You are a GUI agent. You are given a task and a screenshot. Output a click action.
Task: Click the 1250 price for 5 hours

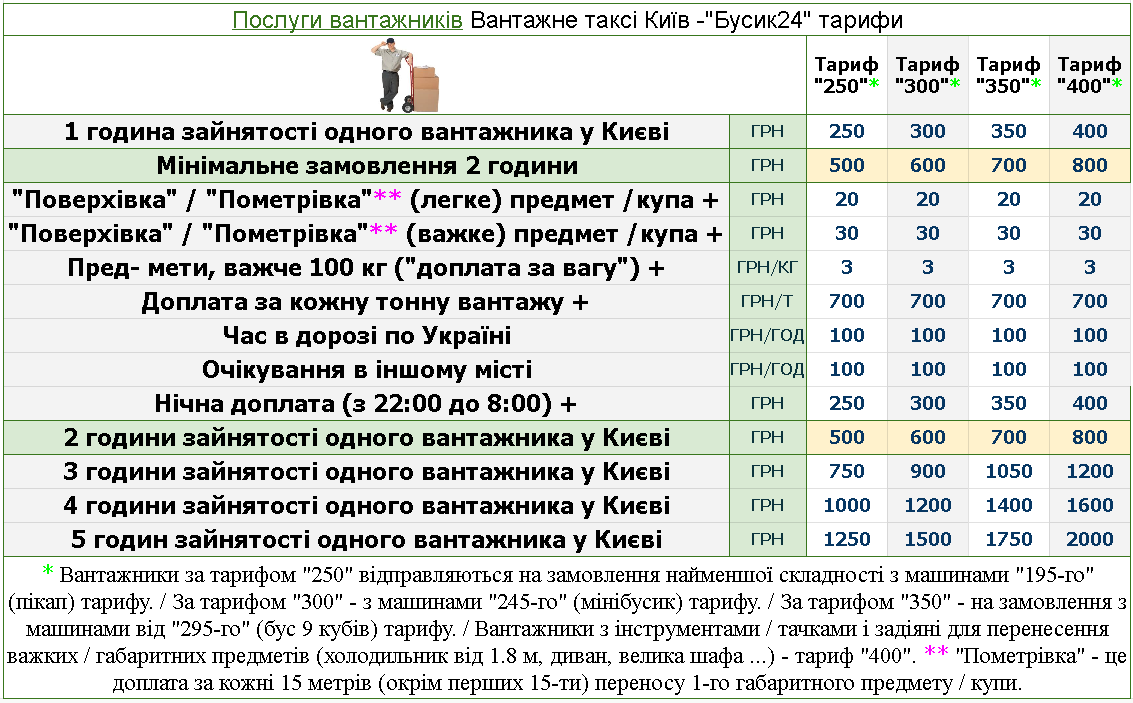[847, 540]
